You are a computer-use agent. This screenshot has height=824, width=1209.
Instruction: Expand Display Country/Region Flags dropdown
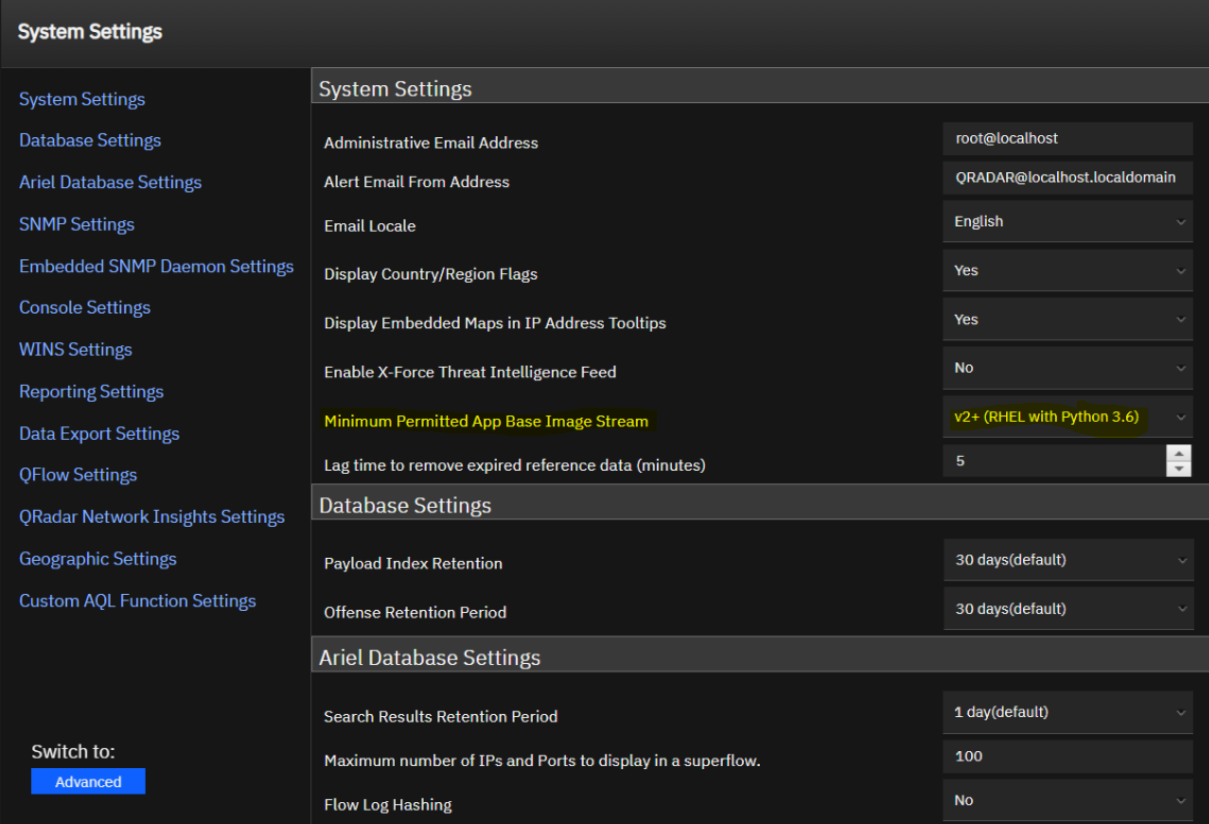tap(1067, 271)
